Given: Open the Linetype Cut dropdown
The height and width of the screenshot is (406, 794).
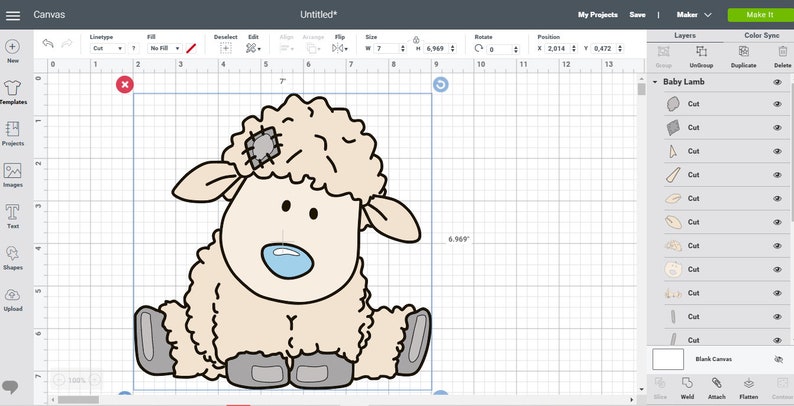Looking at the screenshot, I should tap(107, 49).
